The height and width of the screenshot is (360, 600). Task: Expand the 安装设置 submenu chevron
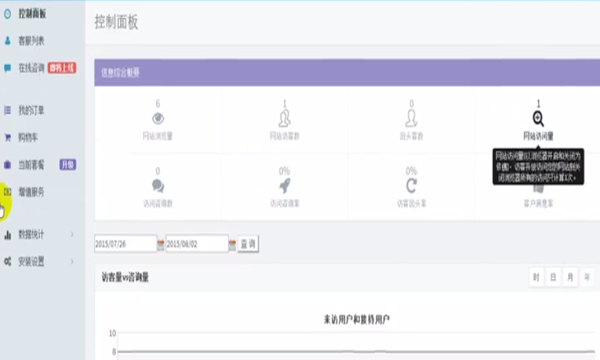click(72, 262)
